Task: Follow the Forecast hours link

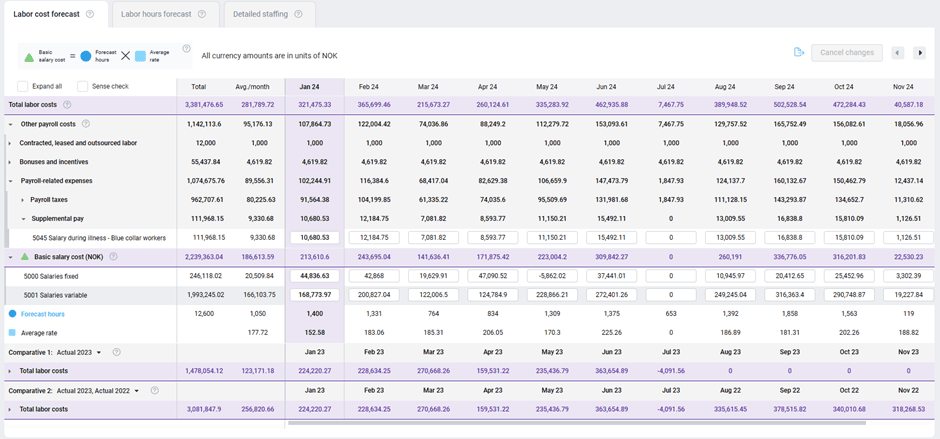Action: pyautogui.click(x=44, y=314)
